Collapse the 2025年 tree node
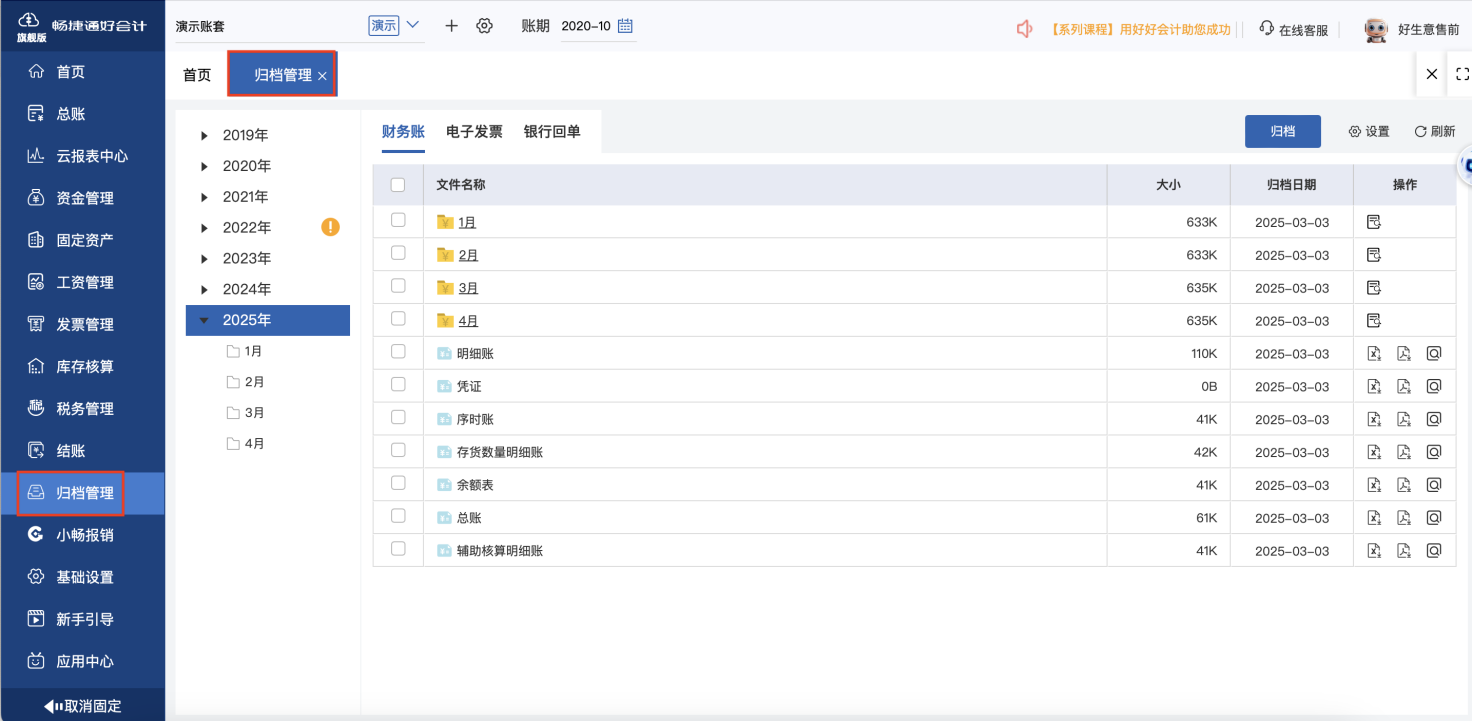 [x=204, y=320]
